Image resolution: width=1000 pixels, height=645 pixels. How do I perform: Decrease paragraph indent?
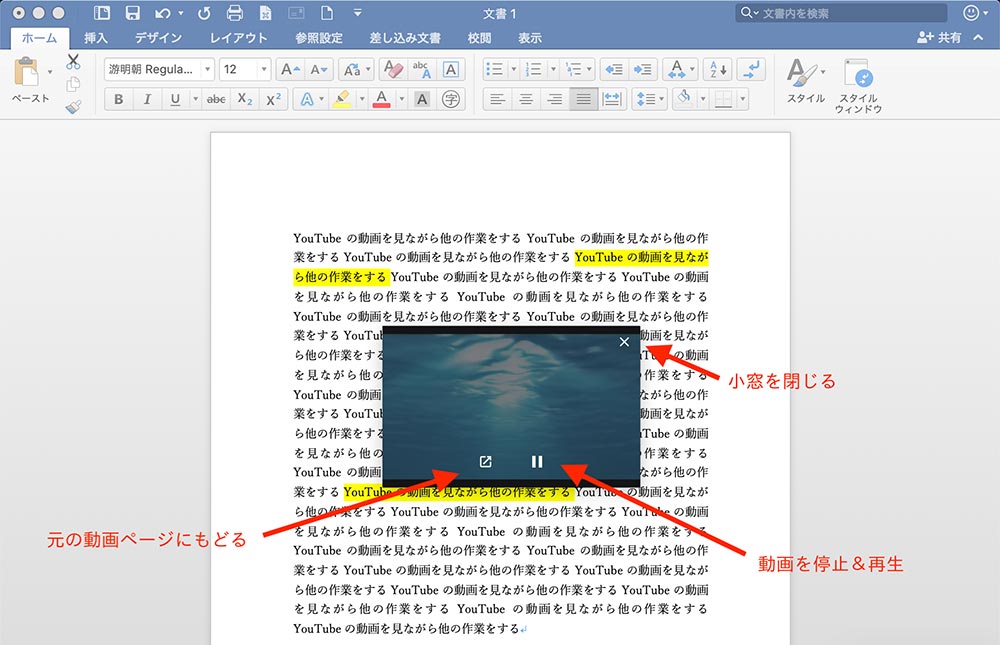[x=614, y=70]
